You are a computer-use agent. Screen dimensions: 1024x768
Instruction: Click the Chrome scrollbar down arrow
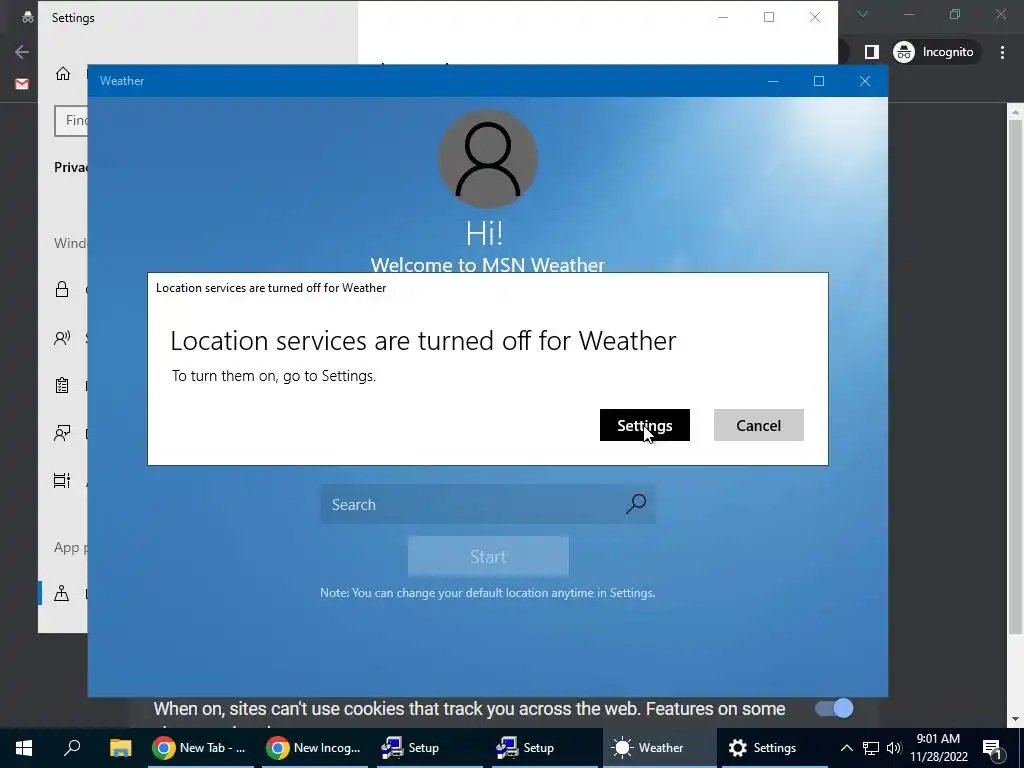pyautogui.click(x=1015, y=720)
